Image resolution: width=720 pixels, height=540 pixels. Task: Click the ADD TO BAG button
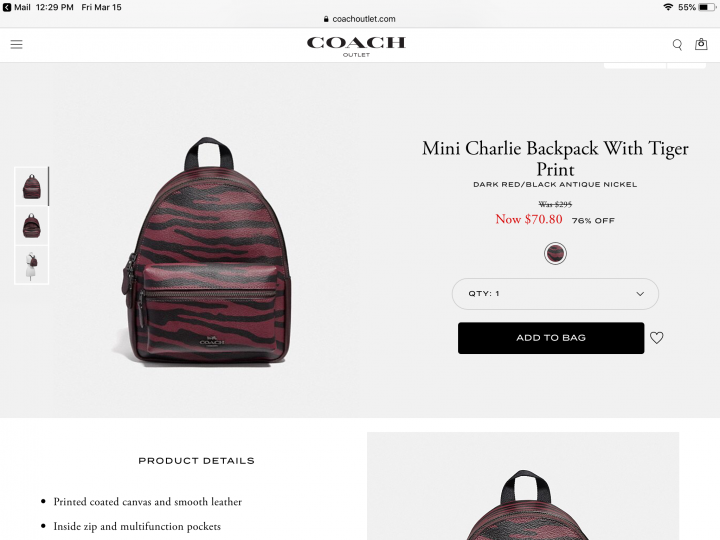point(551,338)
